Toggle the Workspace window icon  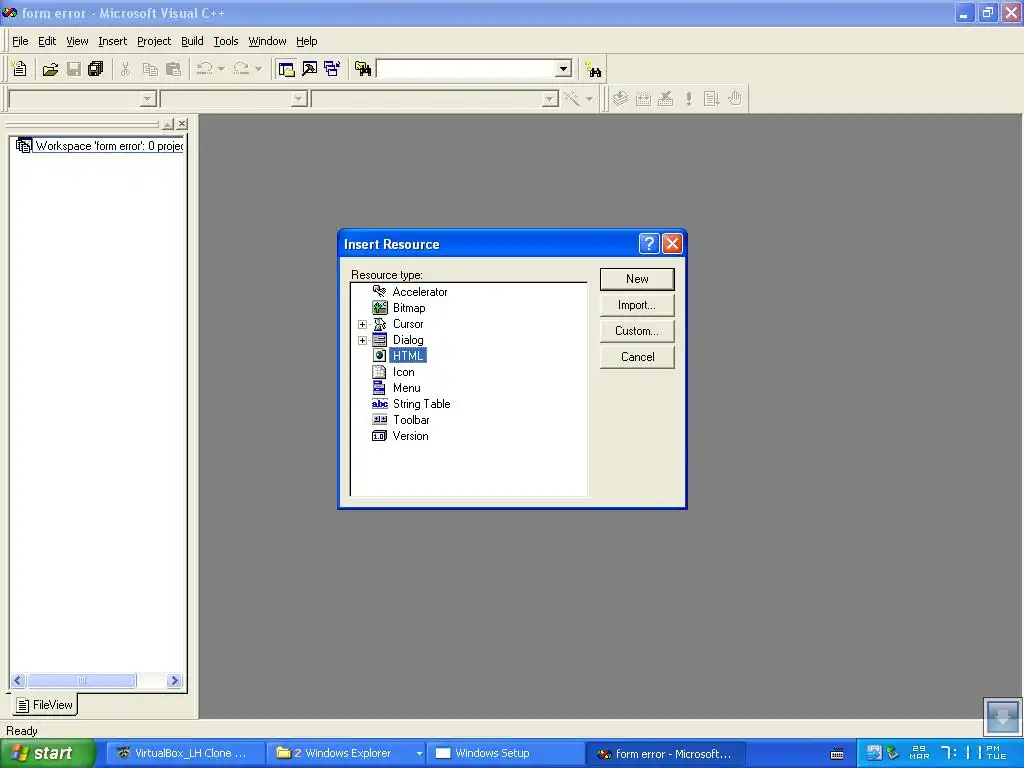pyautogui.click(x=285, y=69)
